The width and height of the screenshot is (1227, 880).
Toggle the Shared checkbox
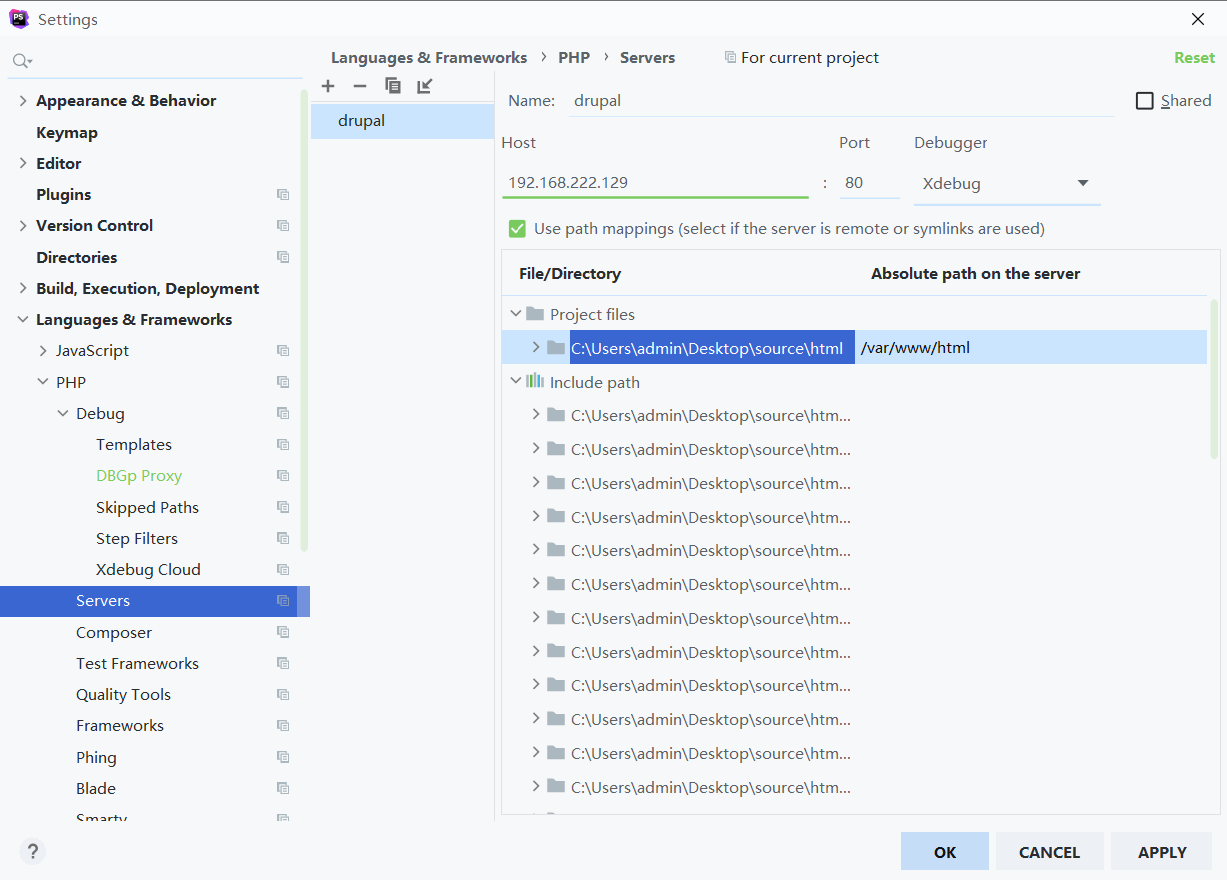1145,101
